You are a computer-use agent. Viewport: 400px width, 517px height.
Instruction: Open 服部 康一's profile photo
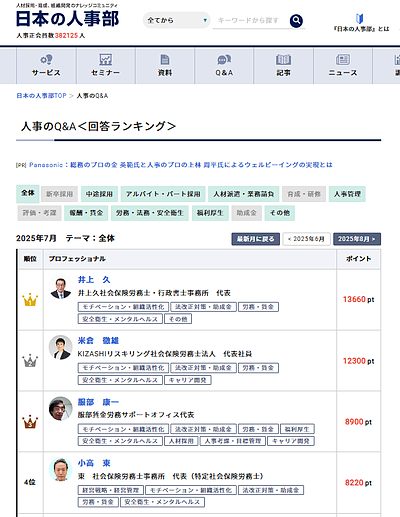click(x=61, y=408)
